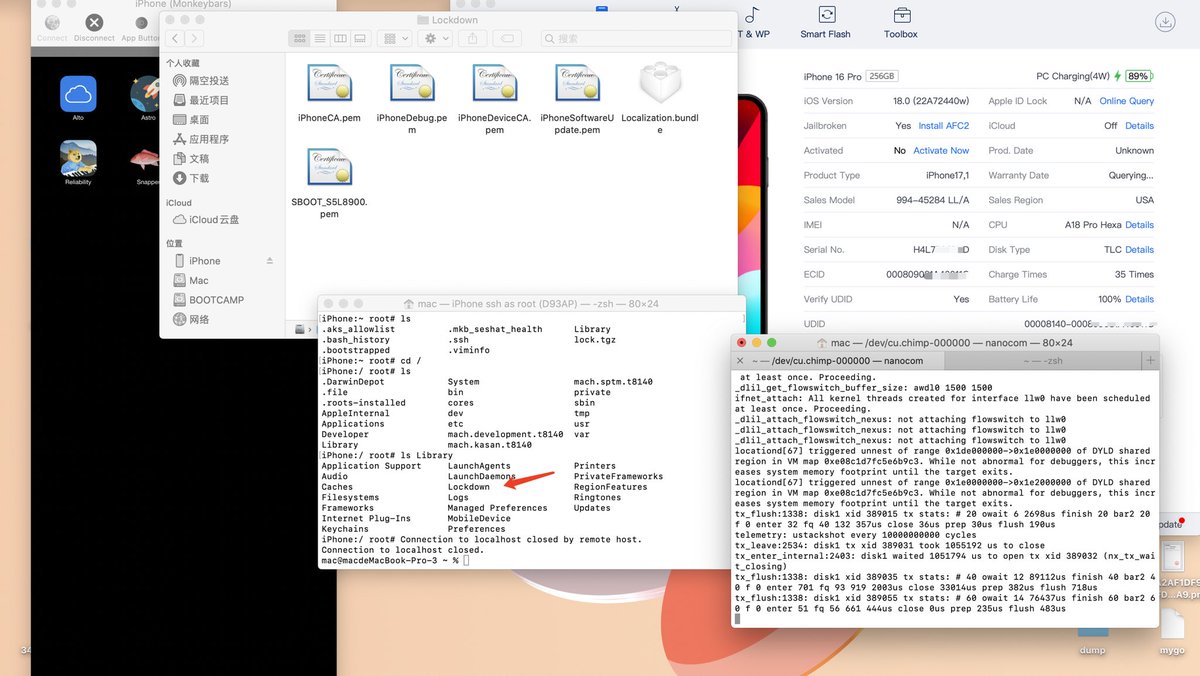Click Details link for iCloud row
1200x676 pixels.
coord(1139,126)
